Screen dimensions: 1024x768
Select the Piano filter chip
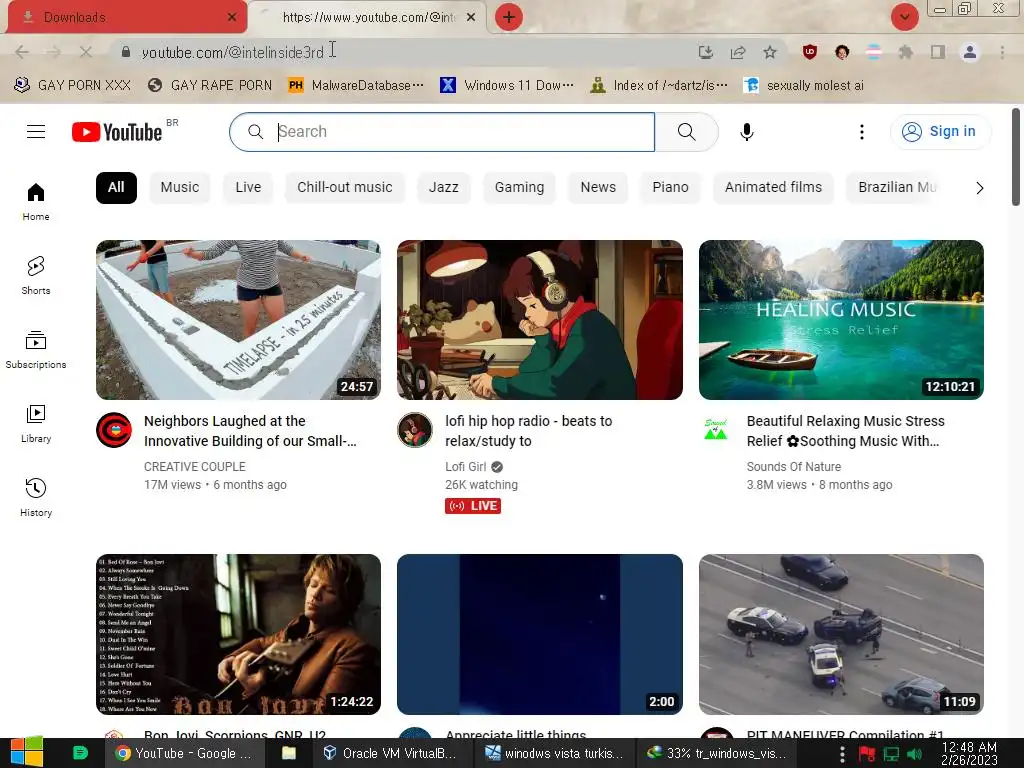pos(670,187)
